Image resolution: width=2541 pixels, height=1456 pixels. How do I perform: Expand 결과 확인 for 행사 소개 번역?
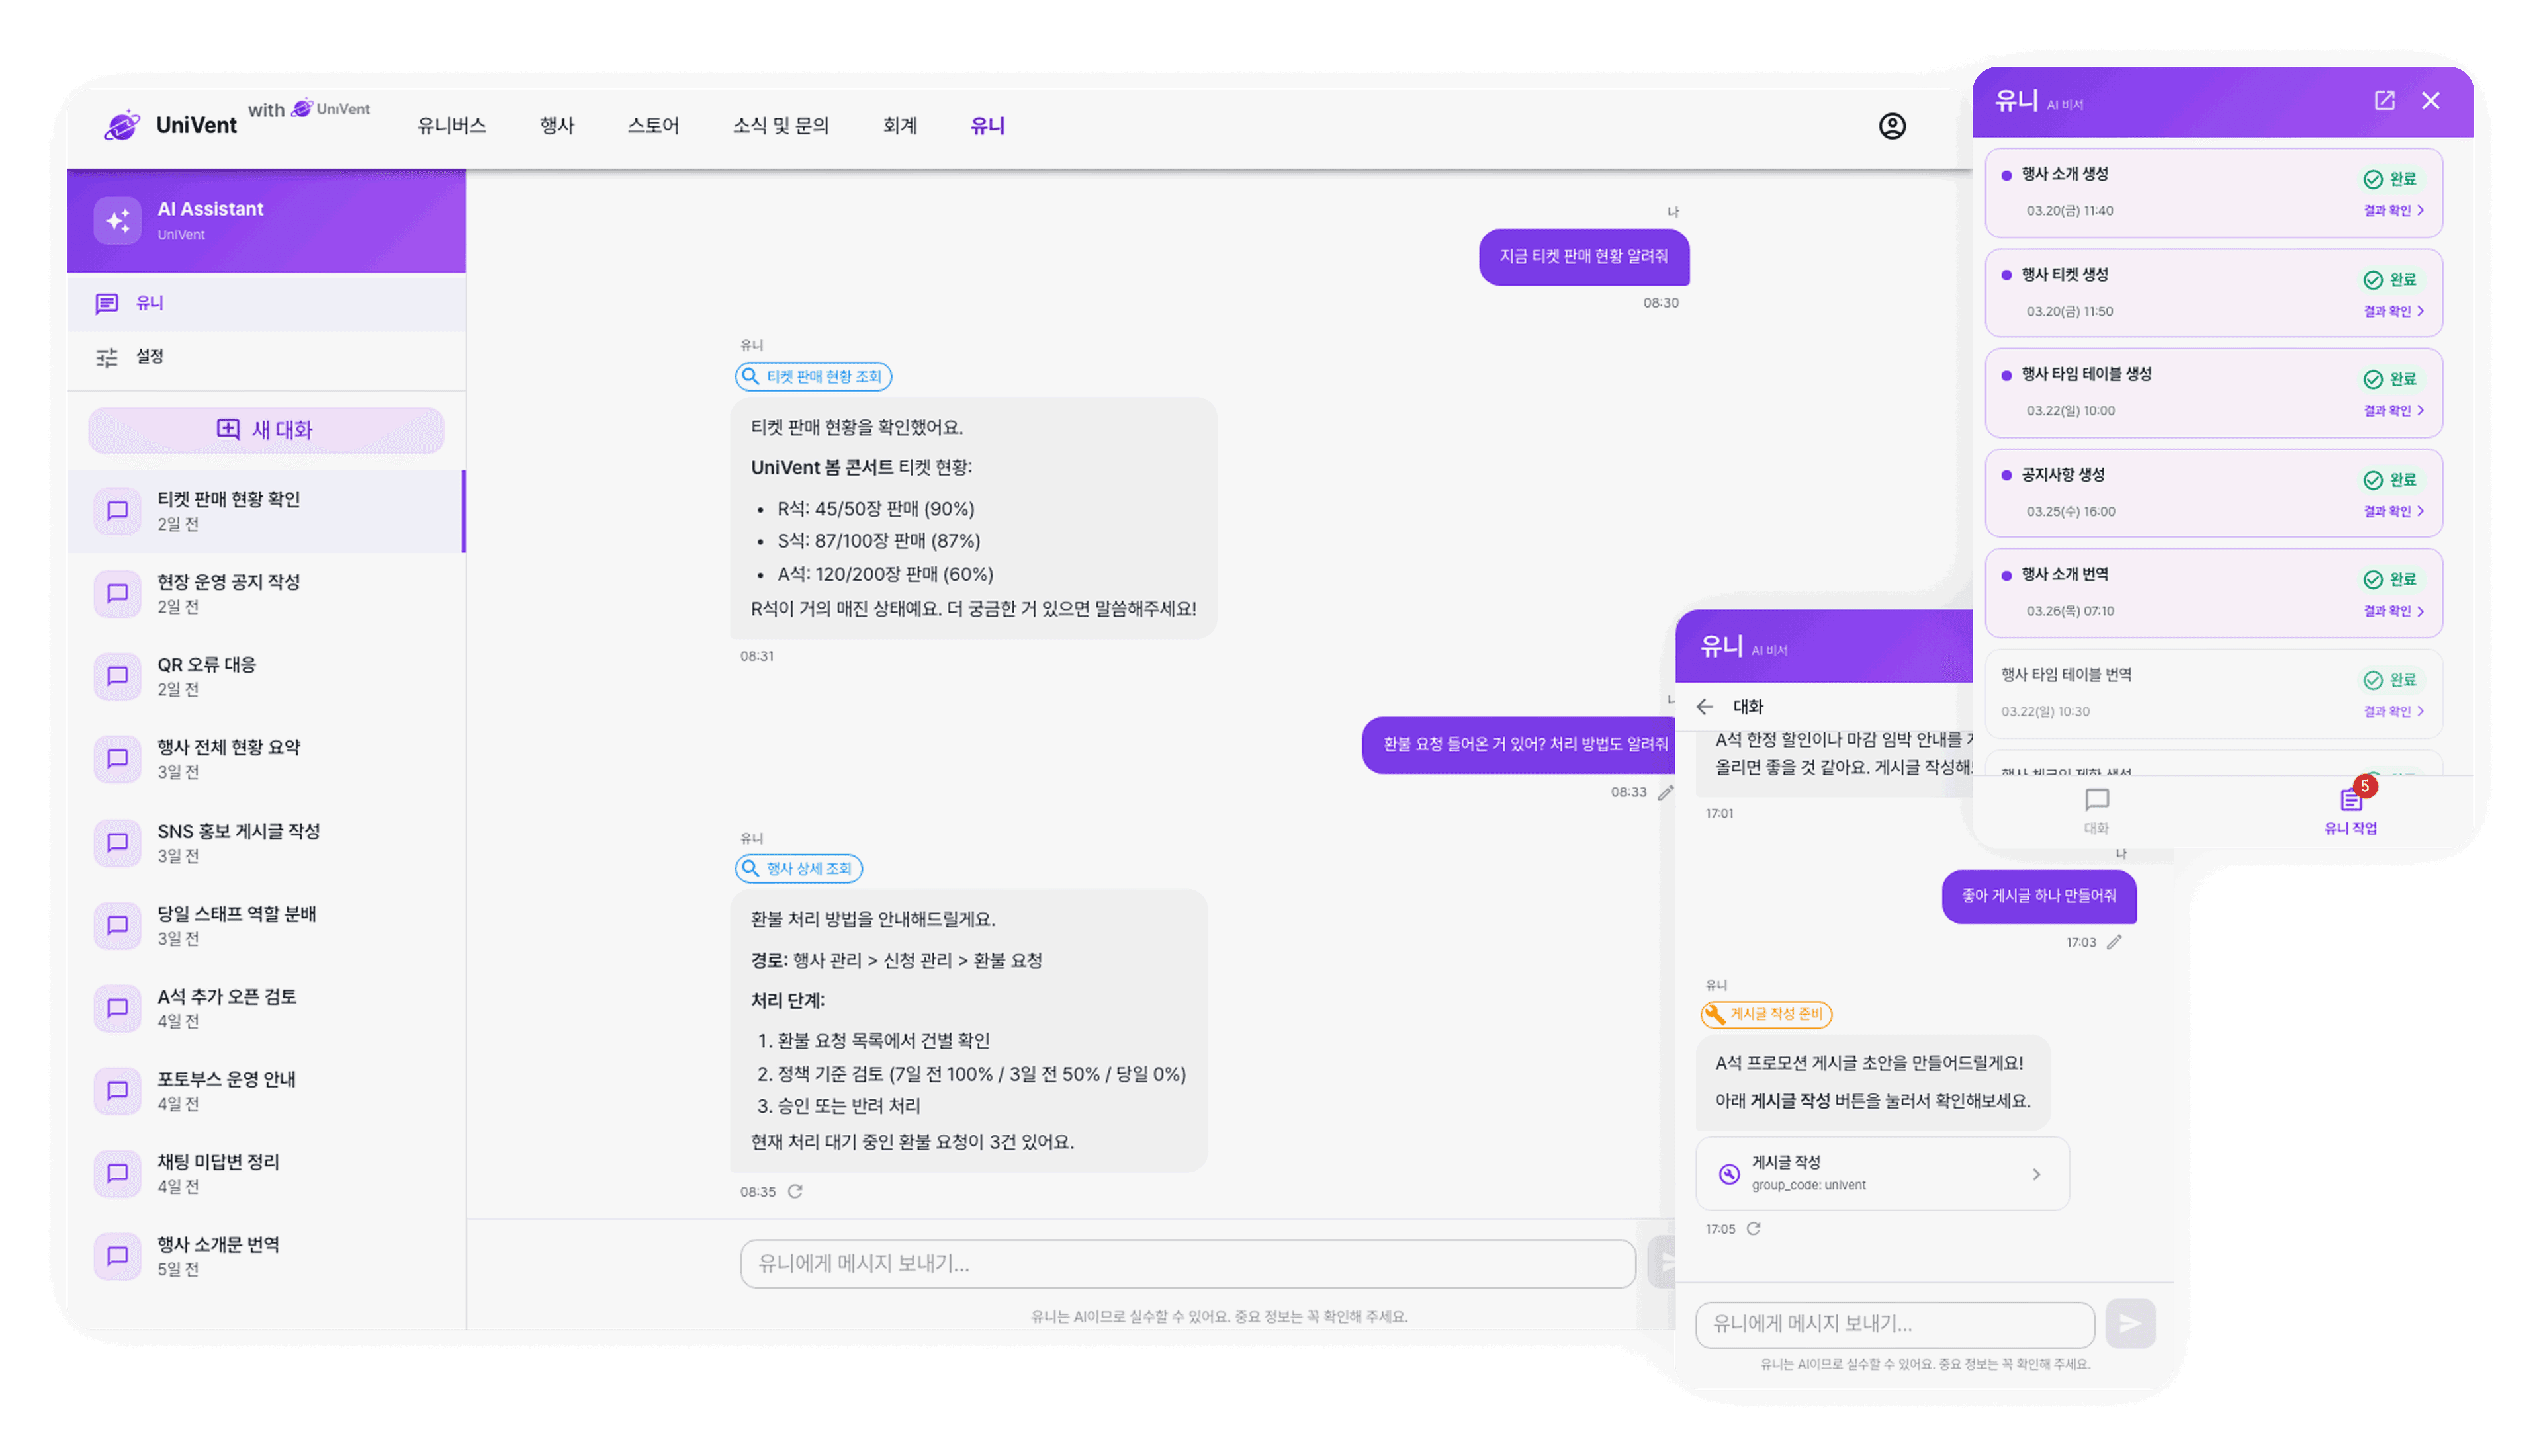2393,610
